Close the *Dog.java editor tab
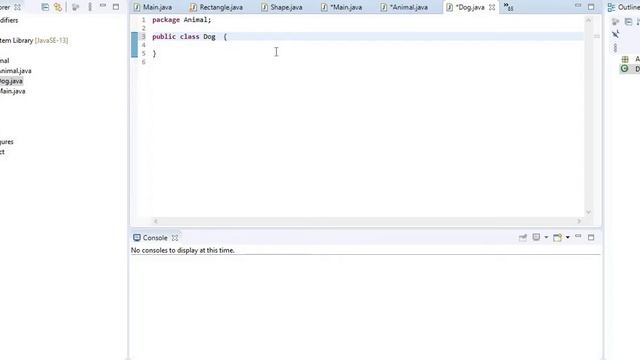Screen dimensions: 640x360 click(x=492, y=7)
